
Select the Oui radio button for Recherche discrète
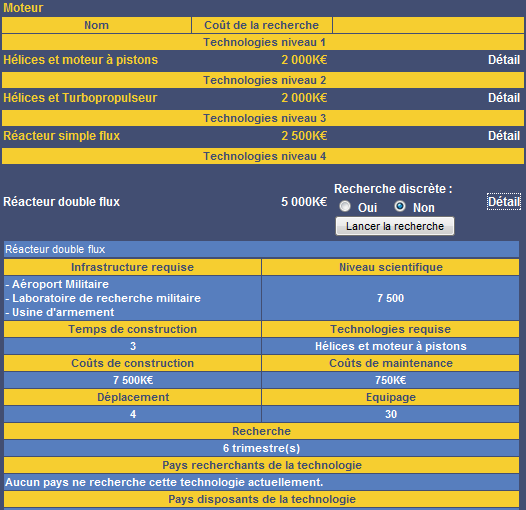click(x=345, y=206)
